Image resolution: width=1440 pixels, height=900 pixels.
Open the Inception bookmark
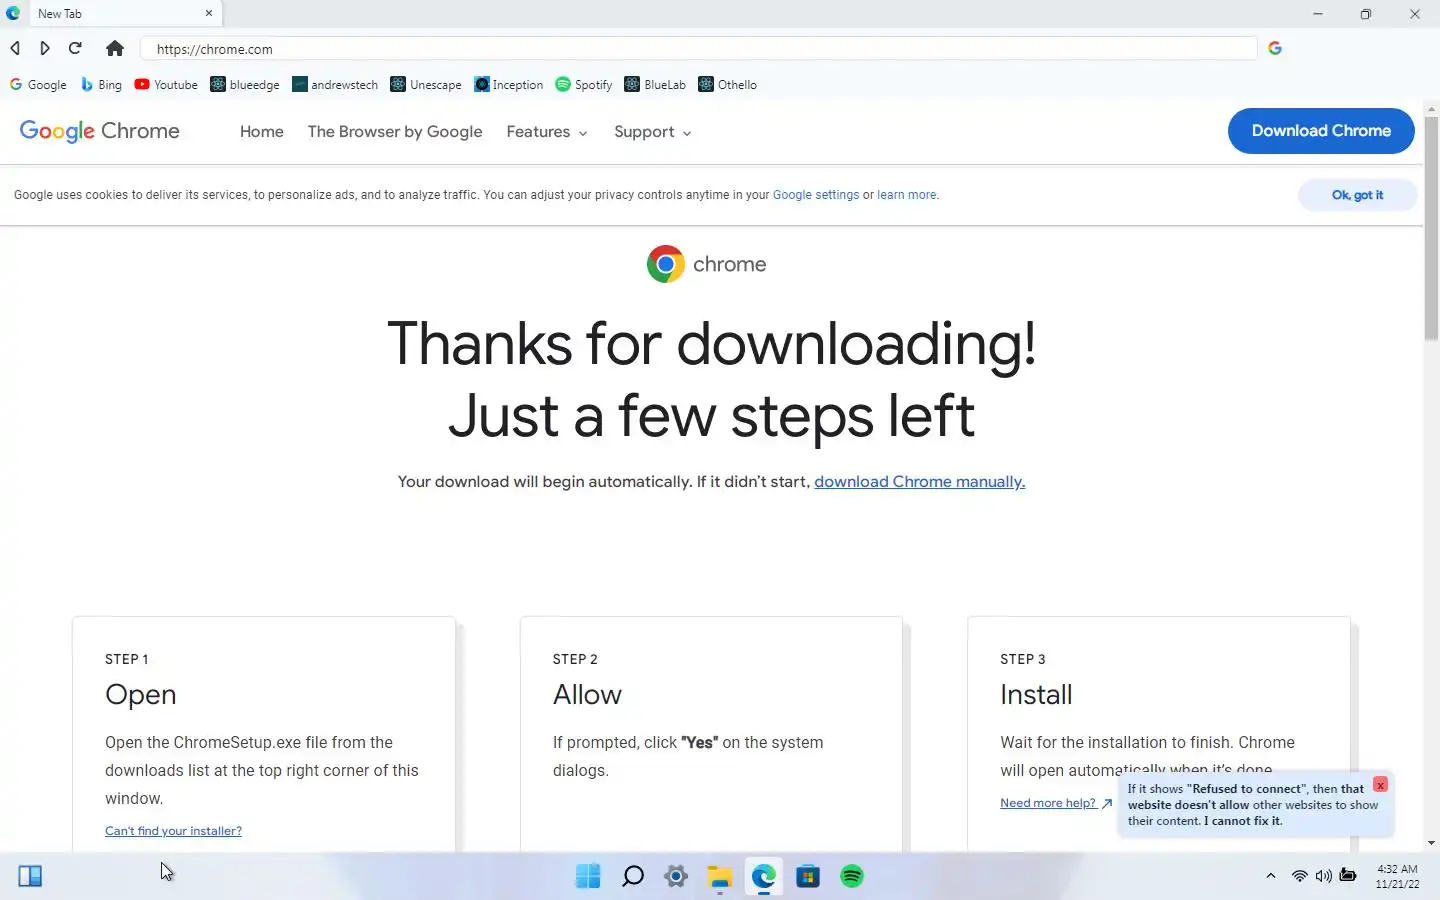pyautogui.click(x=509, y=85)
